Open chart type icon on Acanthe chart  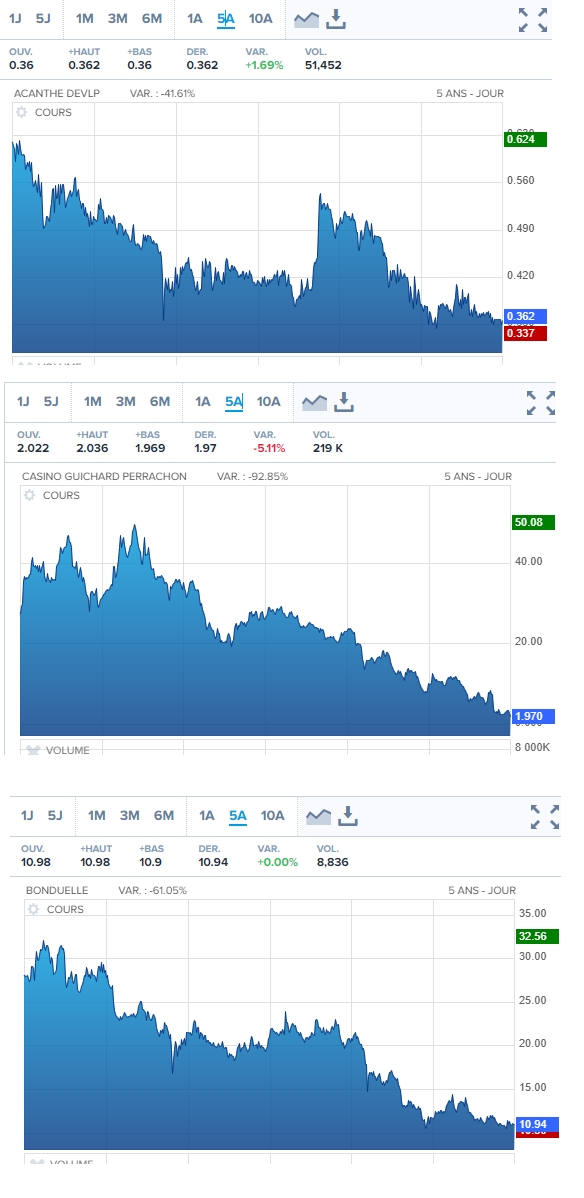307,19
